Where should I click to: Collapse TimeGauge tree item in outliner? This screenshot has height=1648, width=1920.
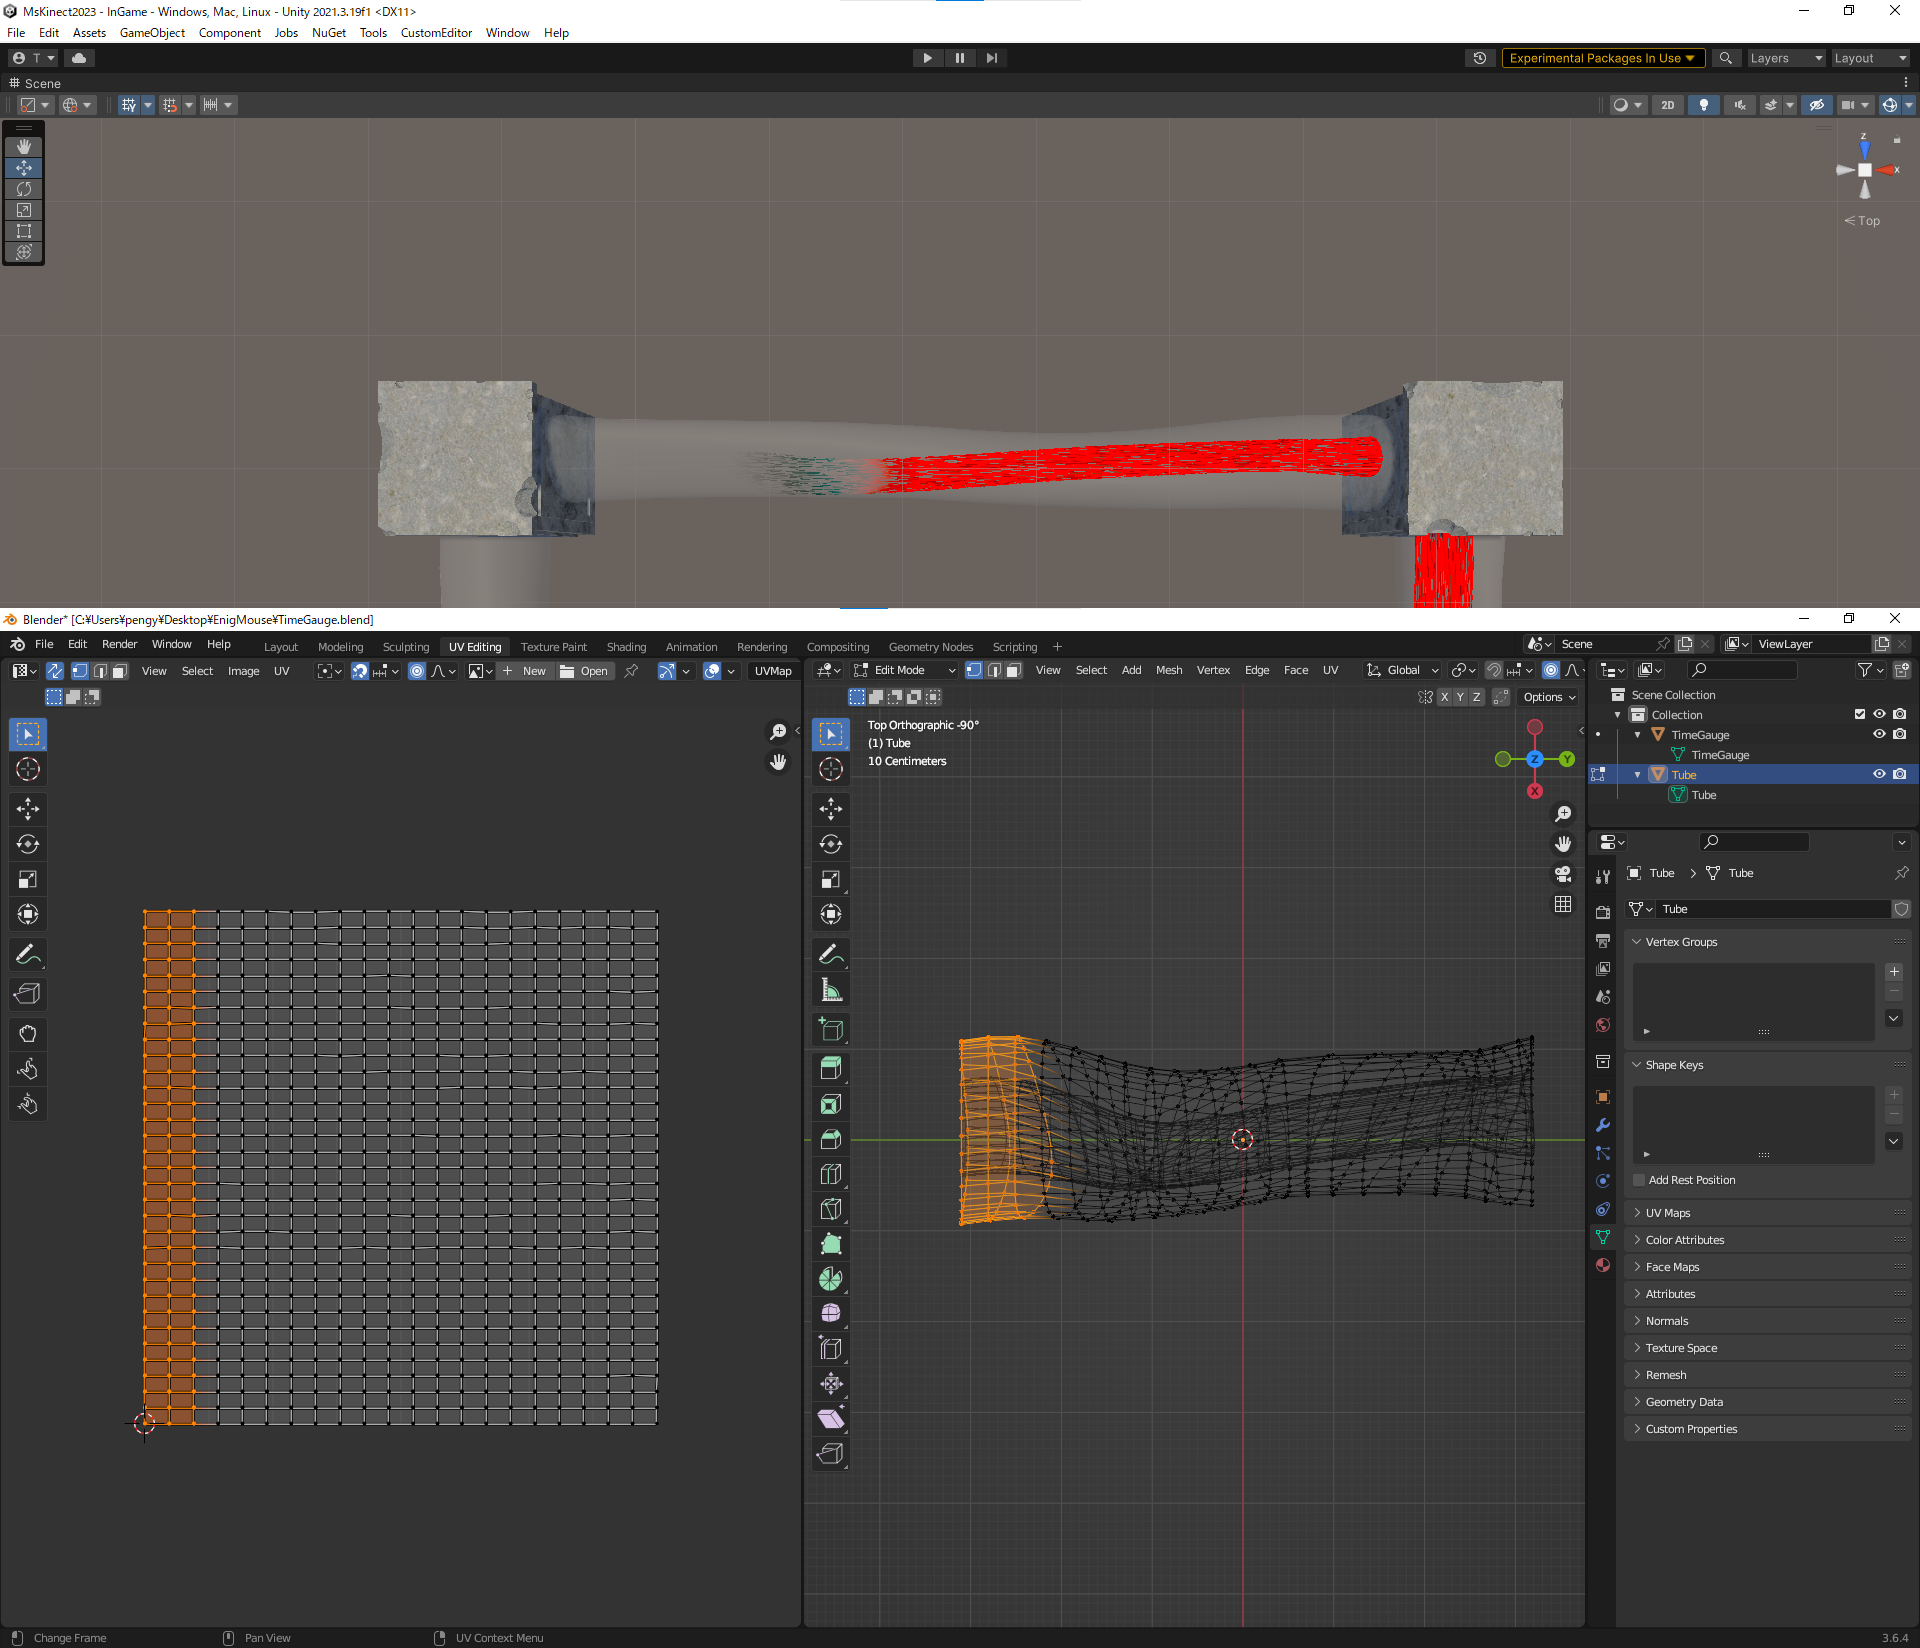pyautogui.click(x=1638, y=735)
